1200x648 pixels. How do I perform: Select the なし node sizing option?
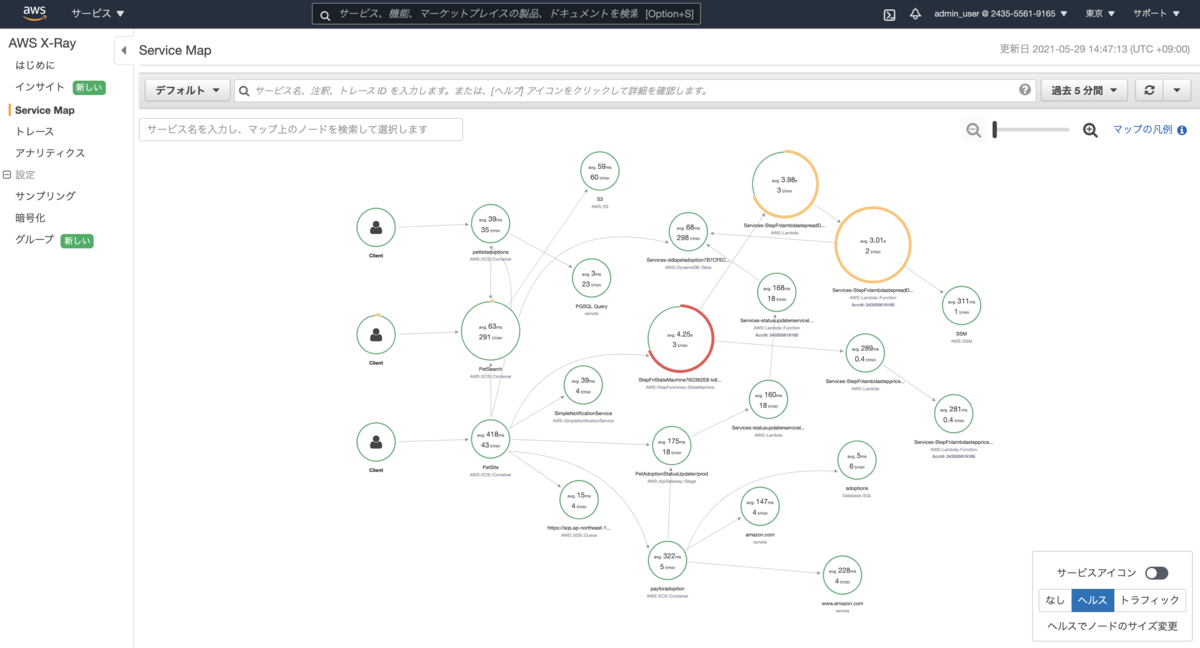point(1055,600)
